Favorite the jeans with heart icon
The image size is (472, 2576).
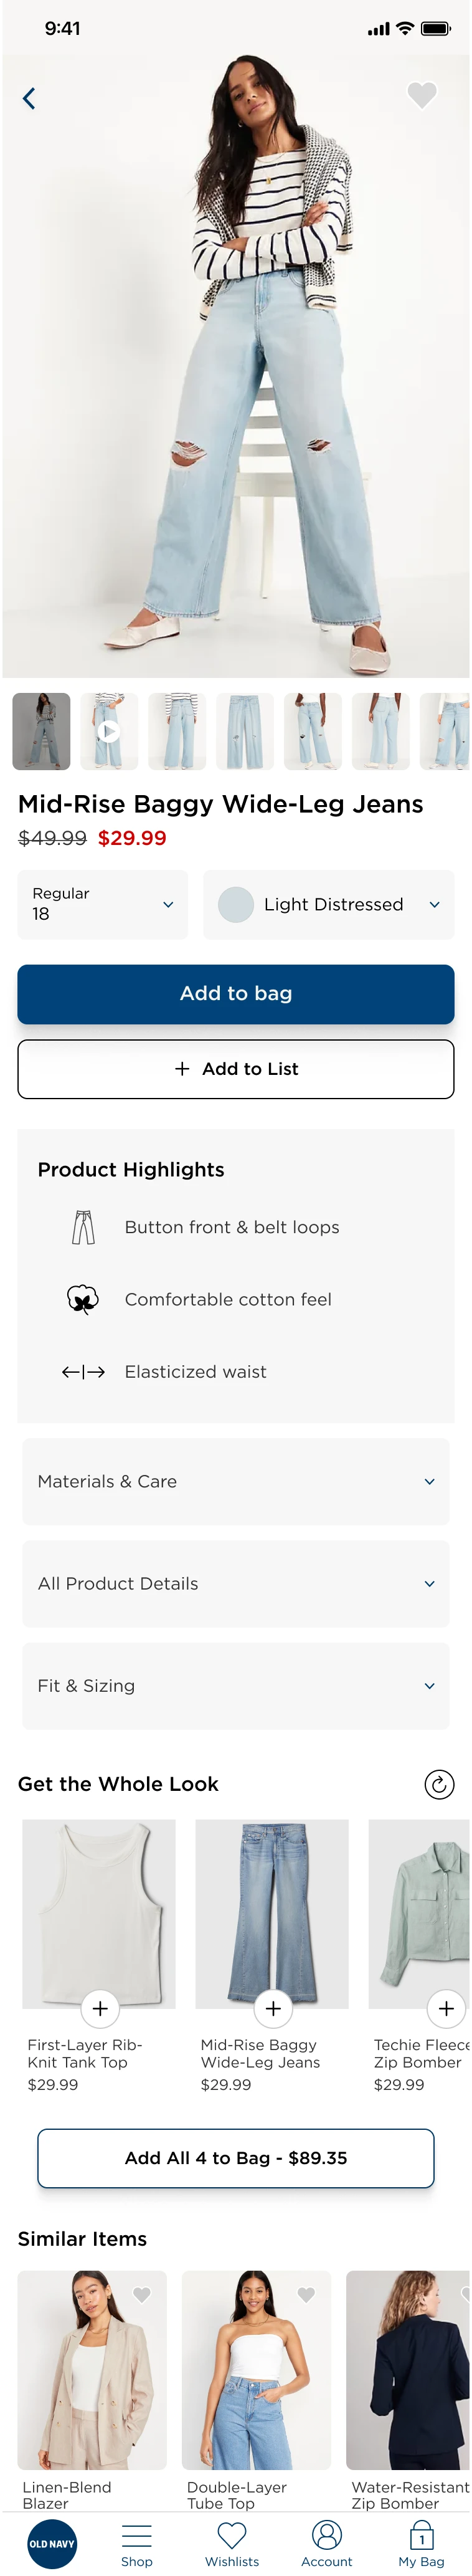tap(422, 95)
